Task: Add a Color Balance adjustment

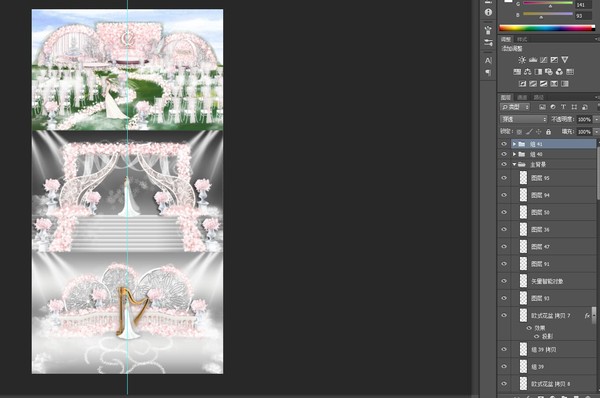Action: [x=527, y=72]
